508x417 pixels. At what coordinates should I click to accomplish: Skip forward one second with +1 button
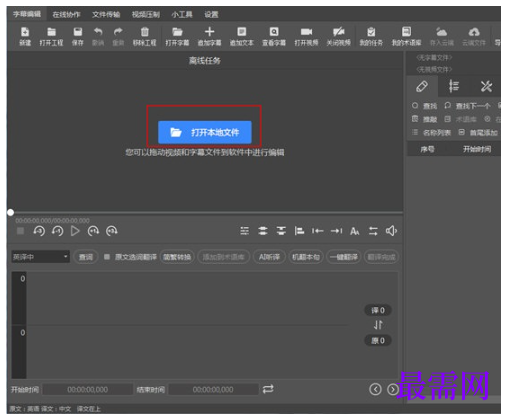tap(93, 231)
